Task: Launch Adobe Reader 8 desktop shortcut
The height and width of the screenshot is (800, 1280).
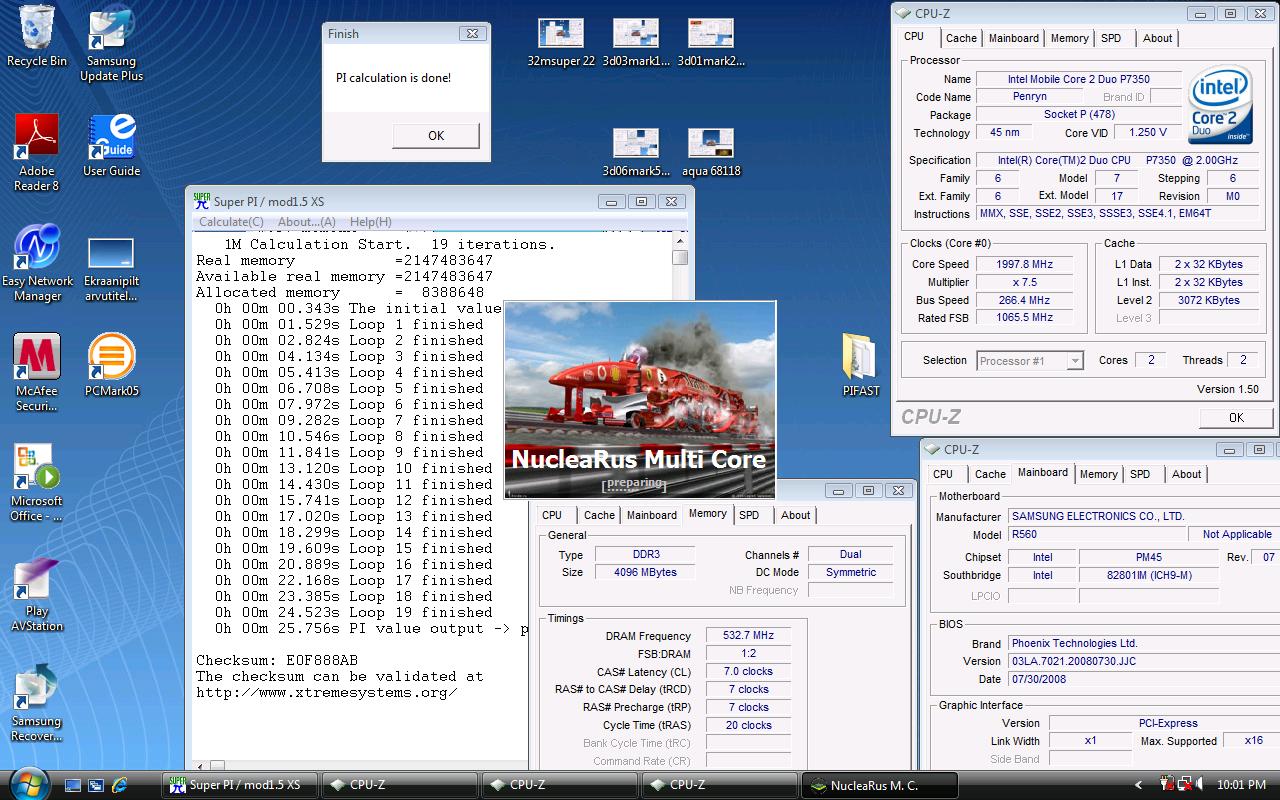Action: (37, 152)
